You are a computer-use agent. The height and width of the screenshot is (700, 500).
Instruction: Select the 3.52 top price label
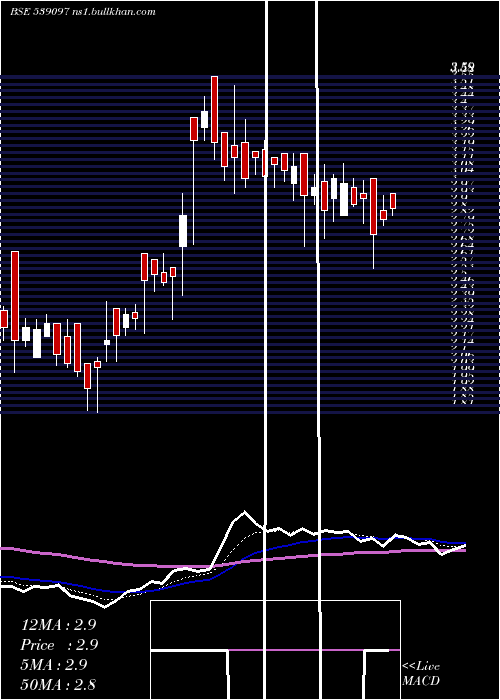tap(462, 68)
